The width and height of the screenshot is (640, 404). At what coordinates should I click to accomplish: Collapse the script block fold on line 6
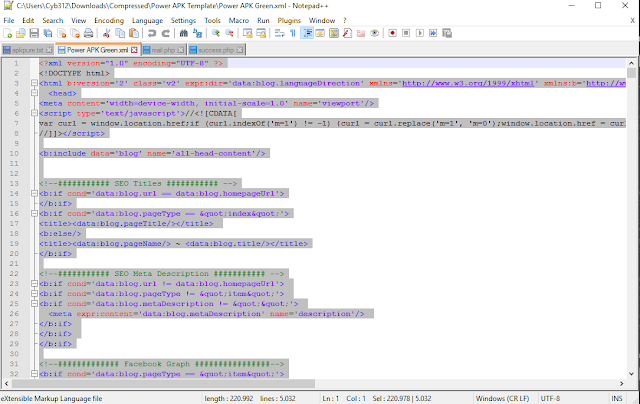[x=34, y=113]
